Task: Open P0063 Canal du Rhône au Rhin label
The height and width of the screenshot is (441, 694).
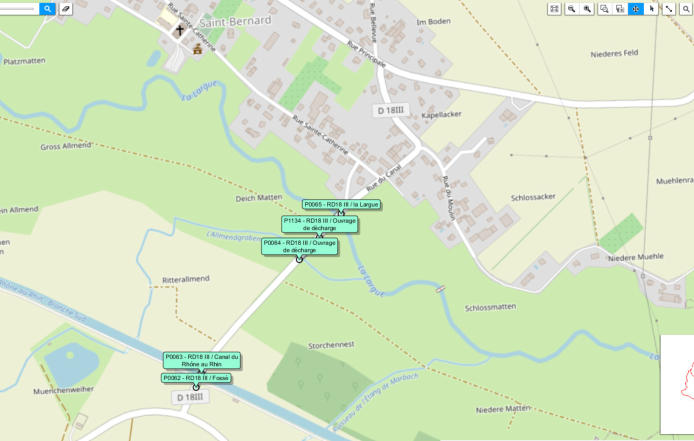Action: [202, 360]
